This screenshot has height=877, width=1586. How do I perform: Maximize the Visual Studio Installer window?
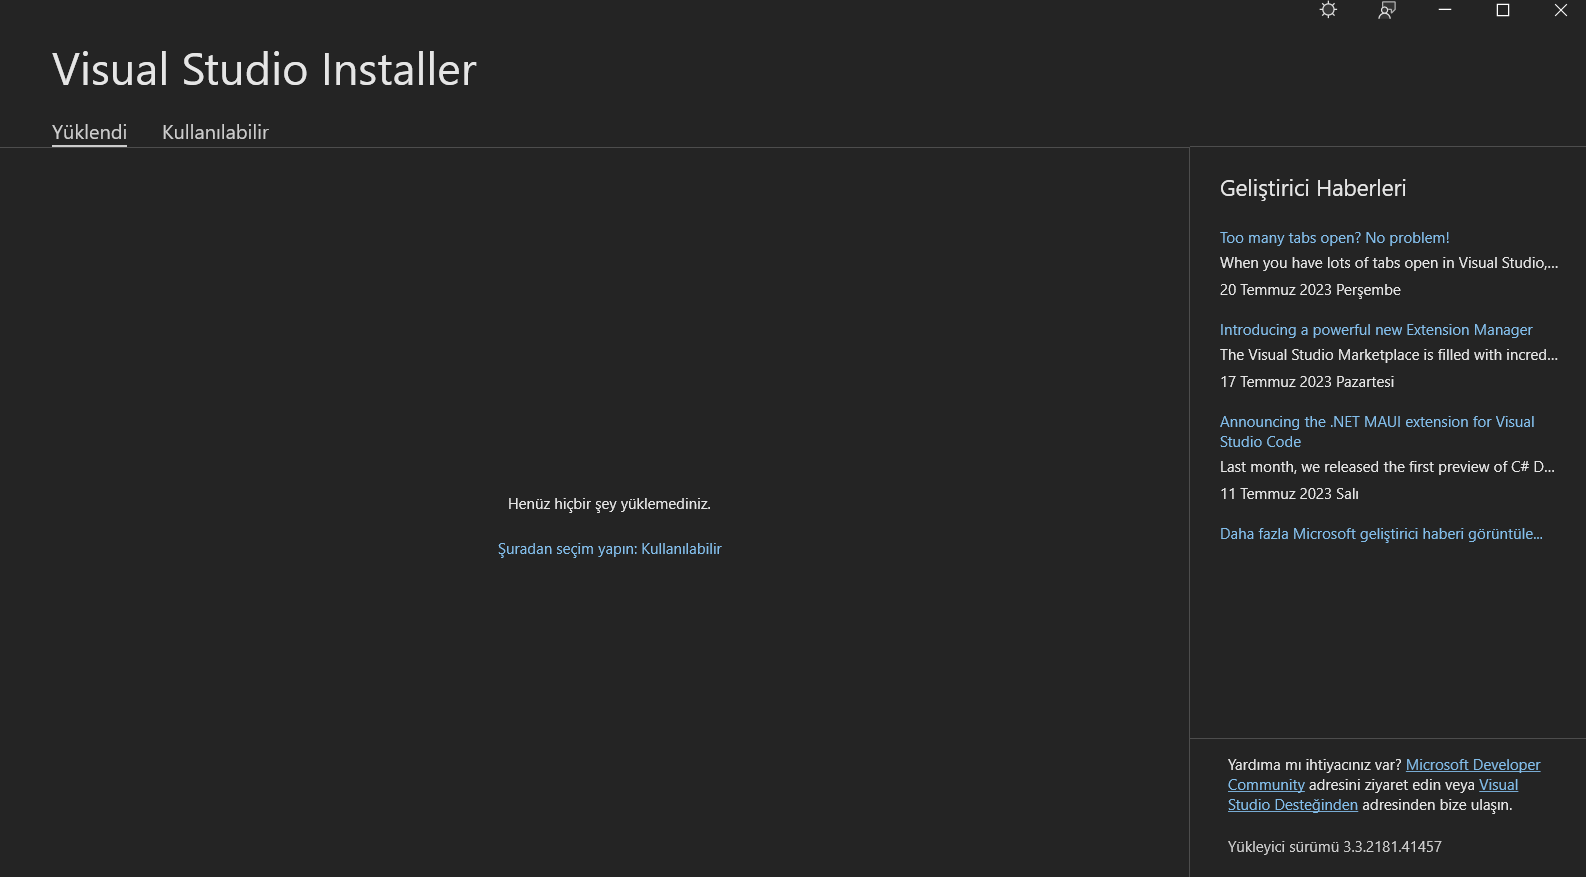tap(1502, 10)
